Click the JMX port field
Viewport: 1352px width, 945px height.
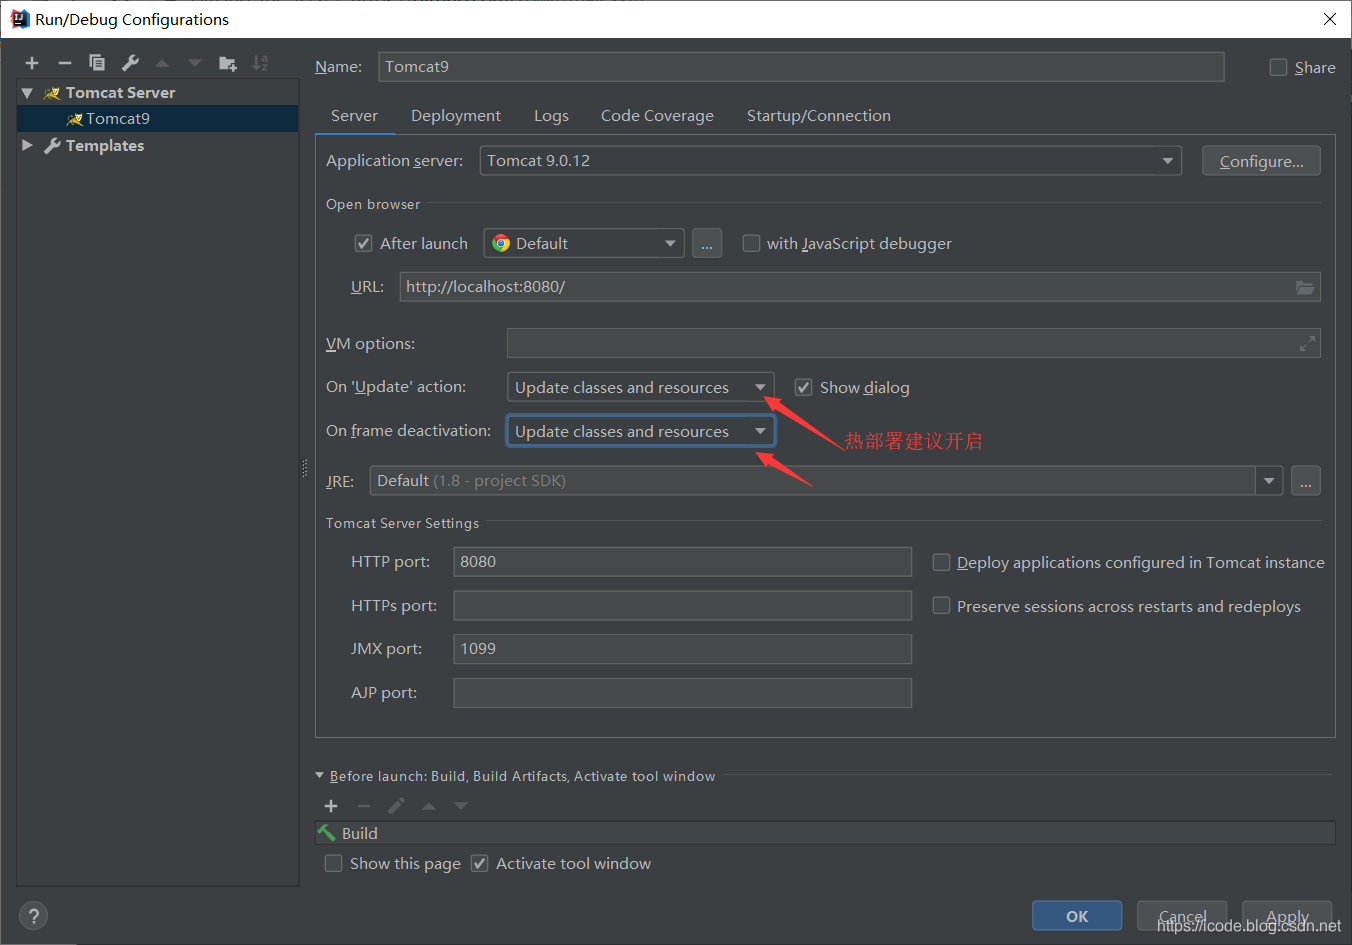tap(682, 649)
